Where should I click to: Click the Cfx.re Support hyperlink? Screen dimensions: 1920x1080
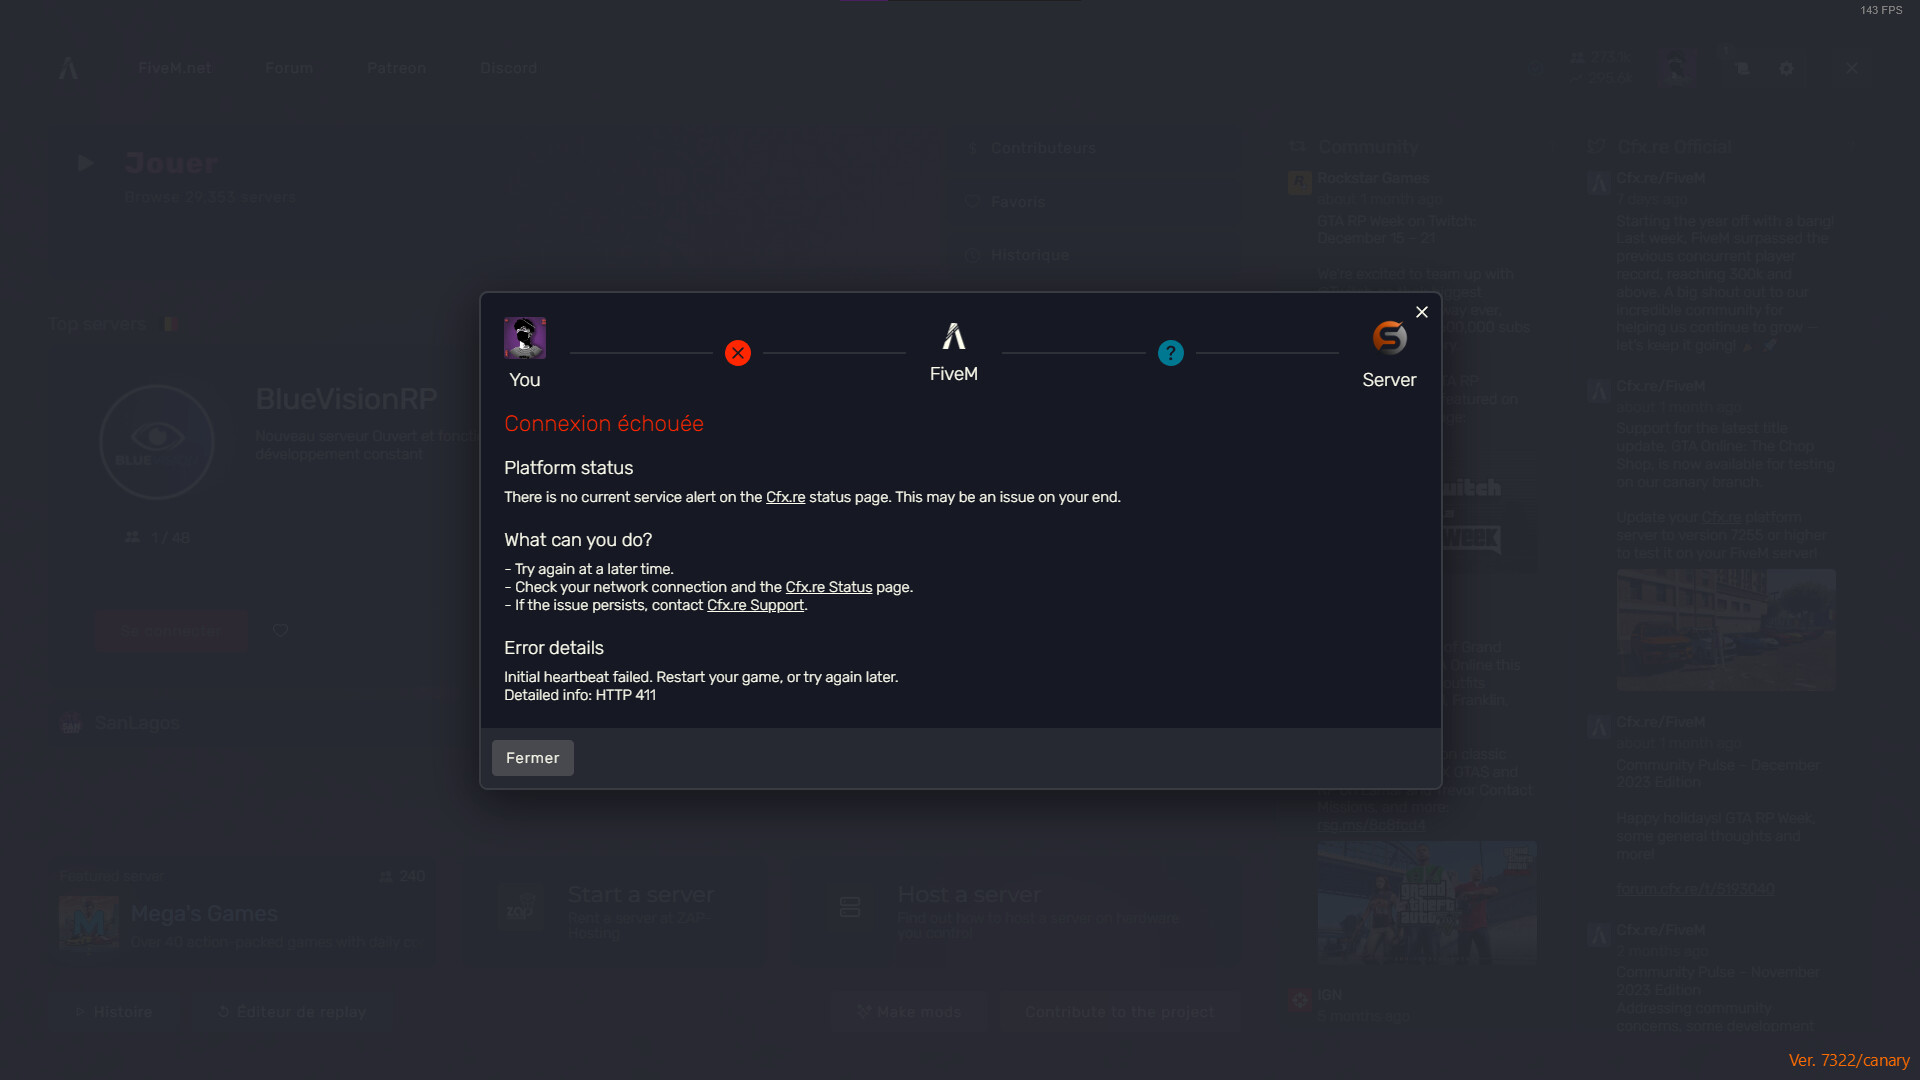[x=754, y=604]
